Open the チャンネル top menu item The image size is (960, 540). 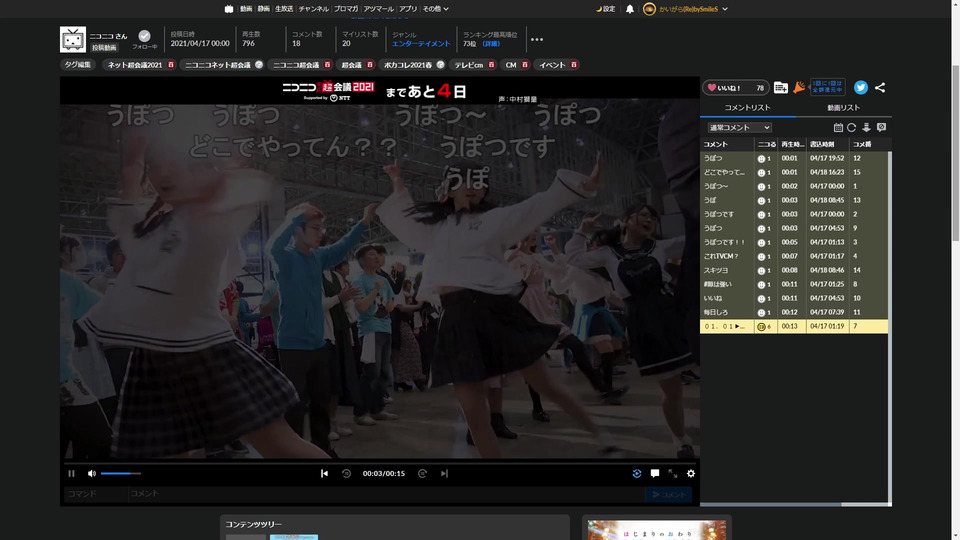(313, 9)
